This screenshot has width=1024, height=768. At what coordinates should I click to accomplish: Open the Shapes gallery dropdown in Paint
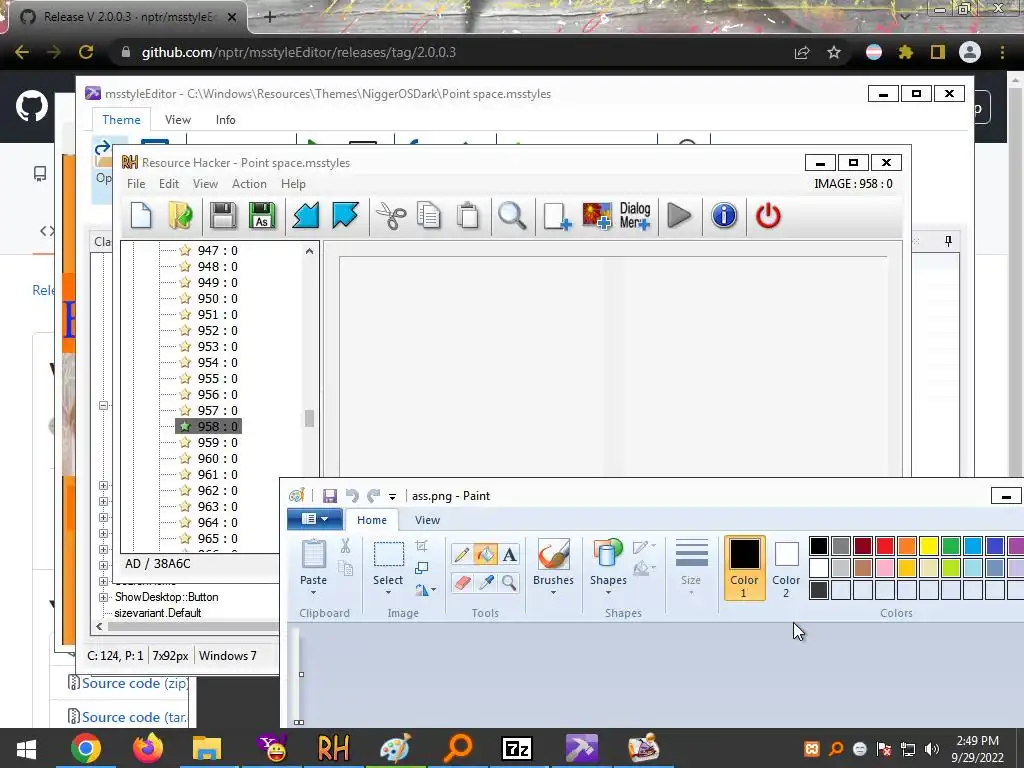click(608, 593)
